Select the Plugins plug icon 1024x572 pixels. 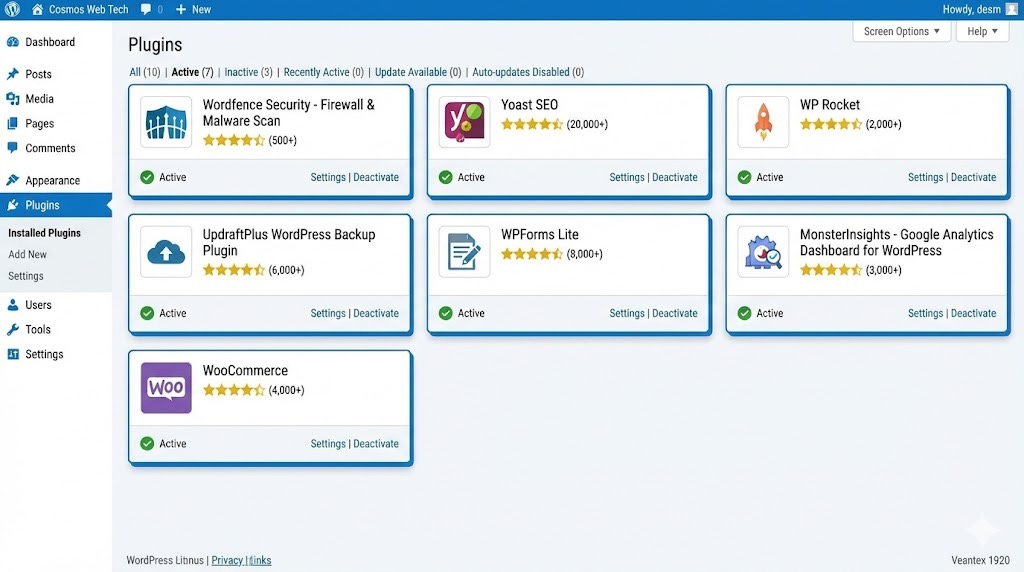[x=12, y=205]
